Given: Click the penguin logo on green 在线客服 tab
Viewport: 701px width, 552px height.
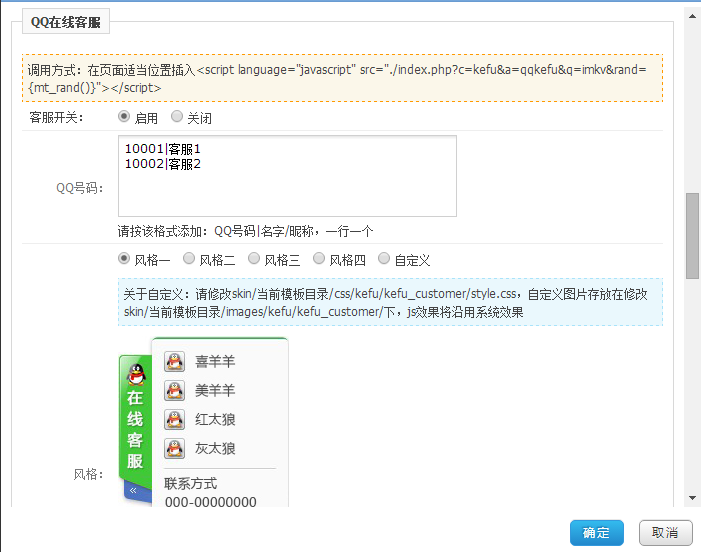Looking at the screenshot, I should point(136,375).
